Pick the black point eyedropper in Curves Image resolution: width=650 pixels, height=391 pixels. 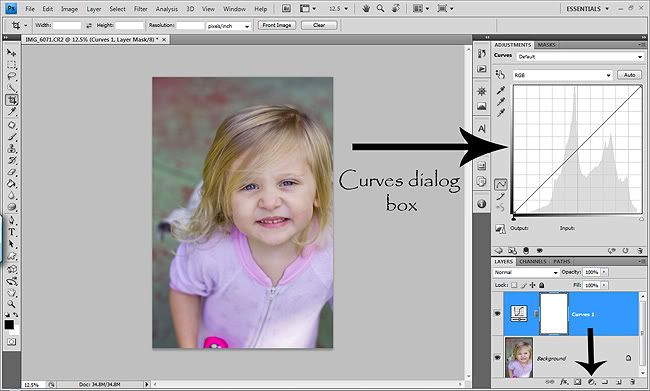coord(501,90)
